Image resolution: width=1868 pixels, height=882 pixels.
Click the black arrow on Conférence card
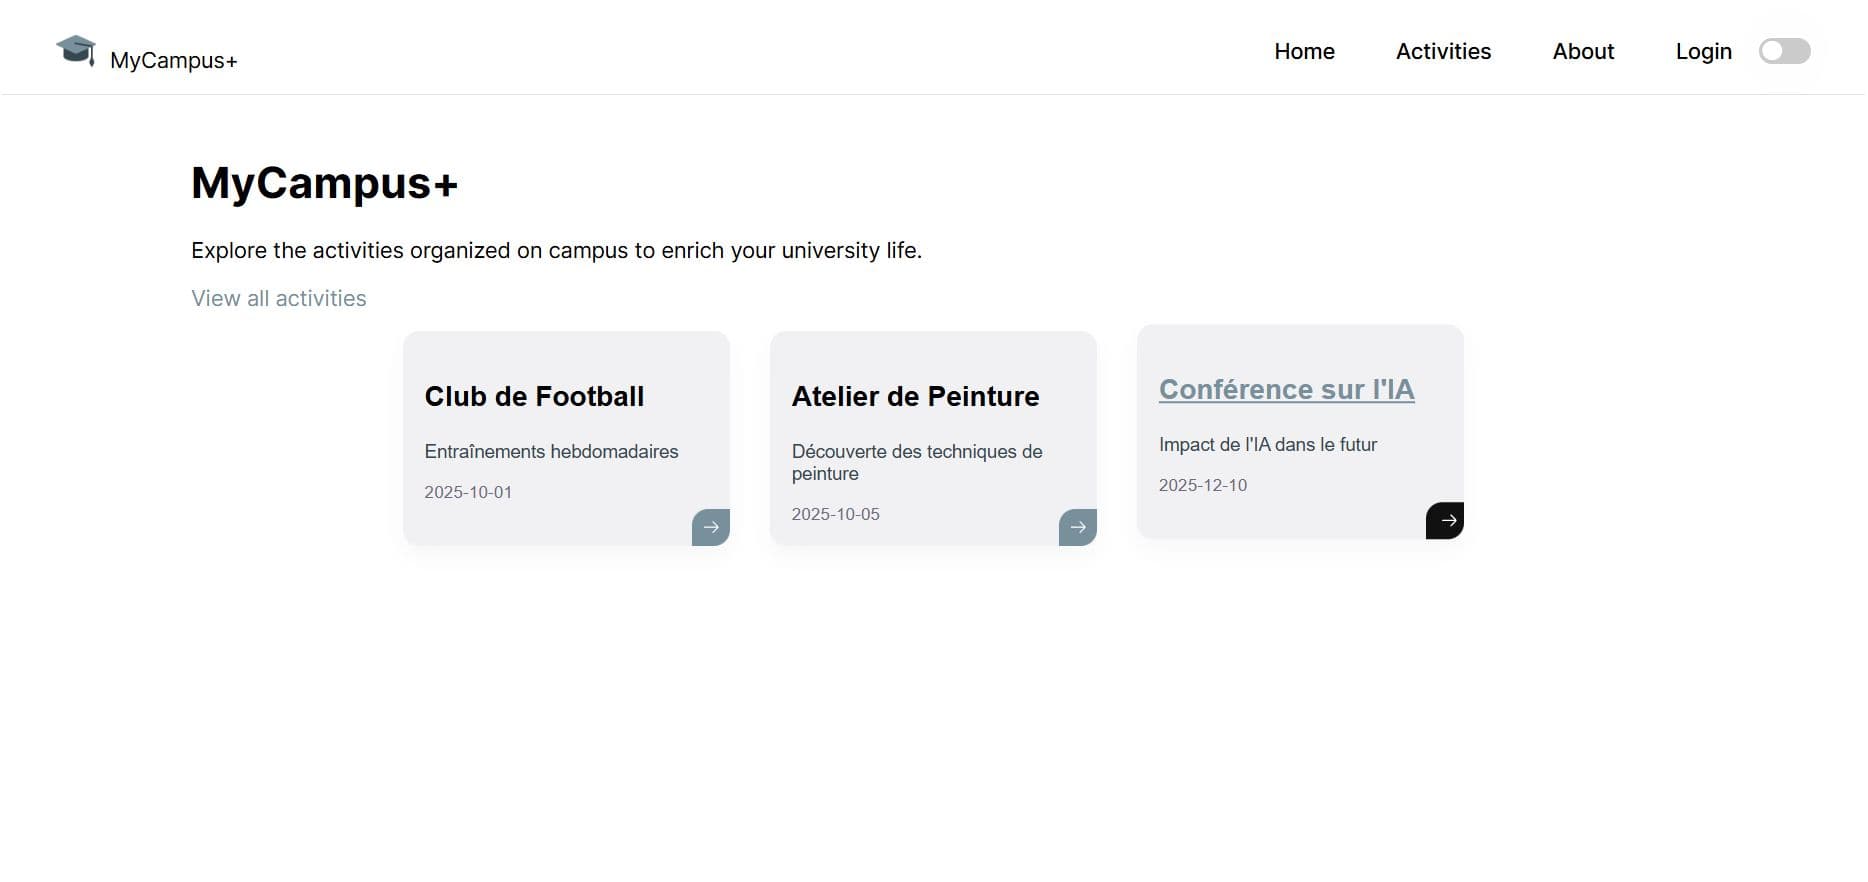pos(1445,520)
